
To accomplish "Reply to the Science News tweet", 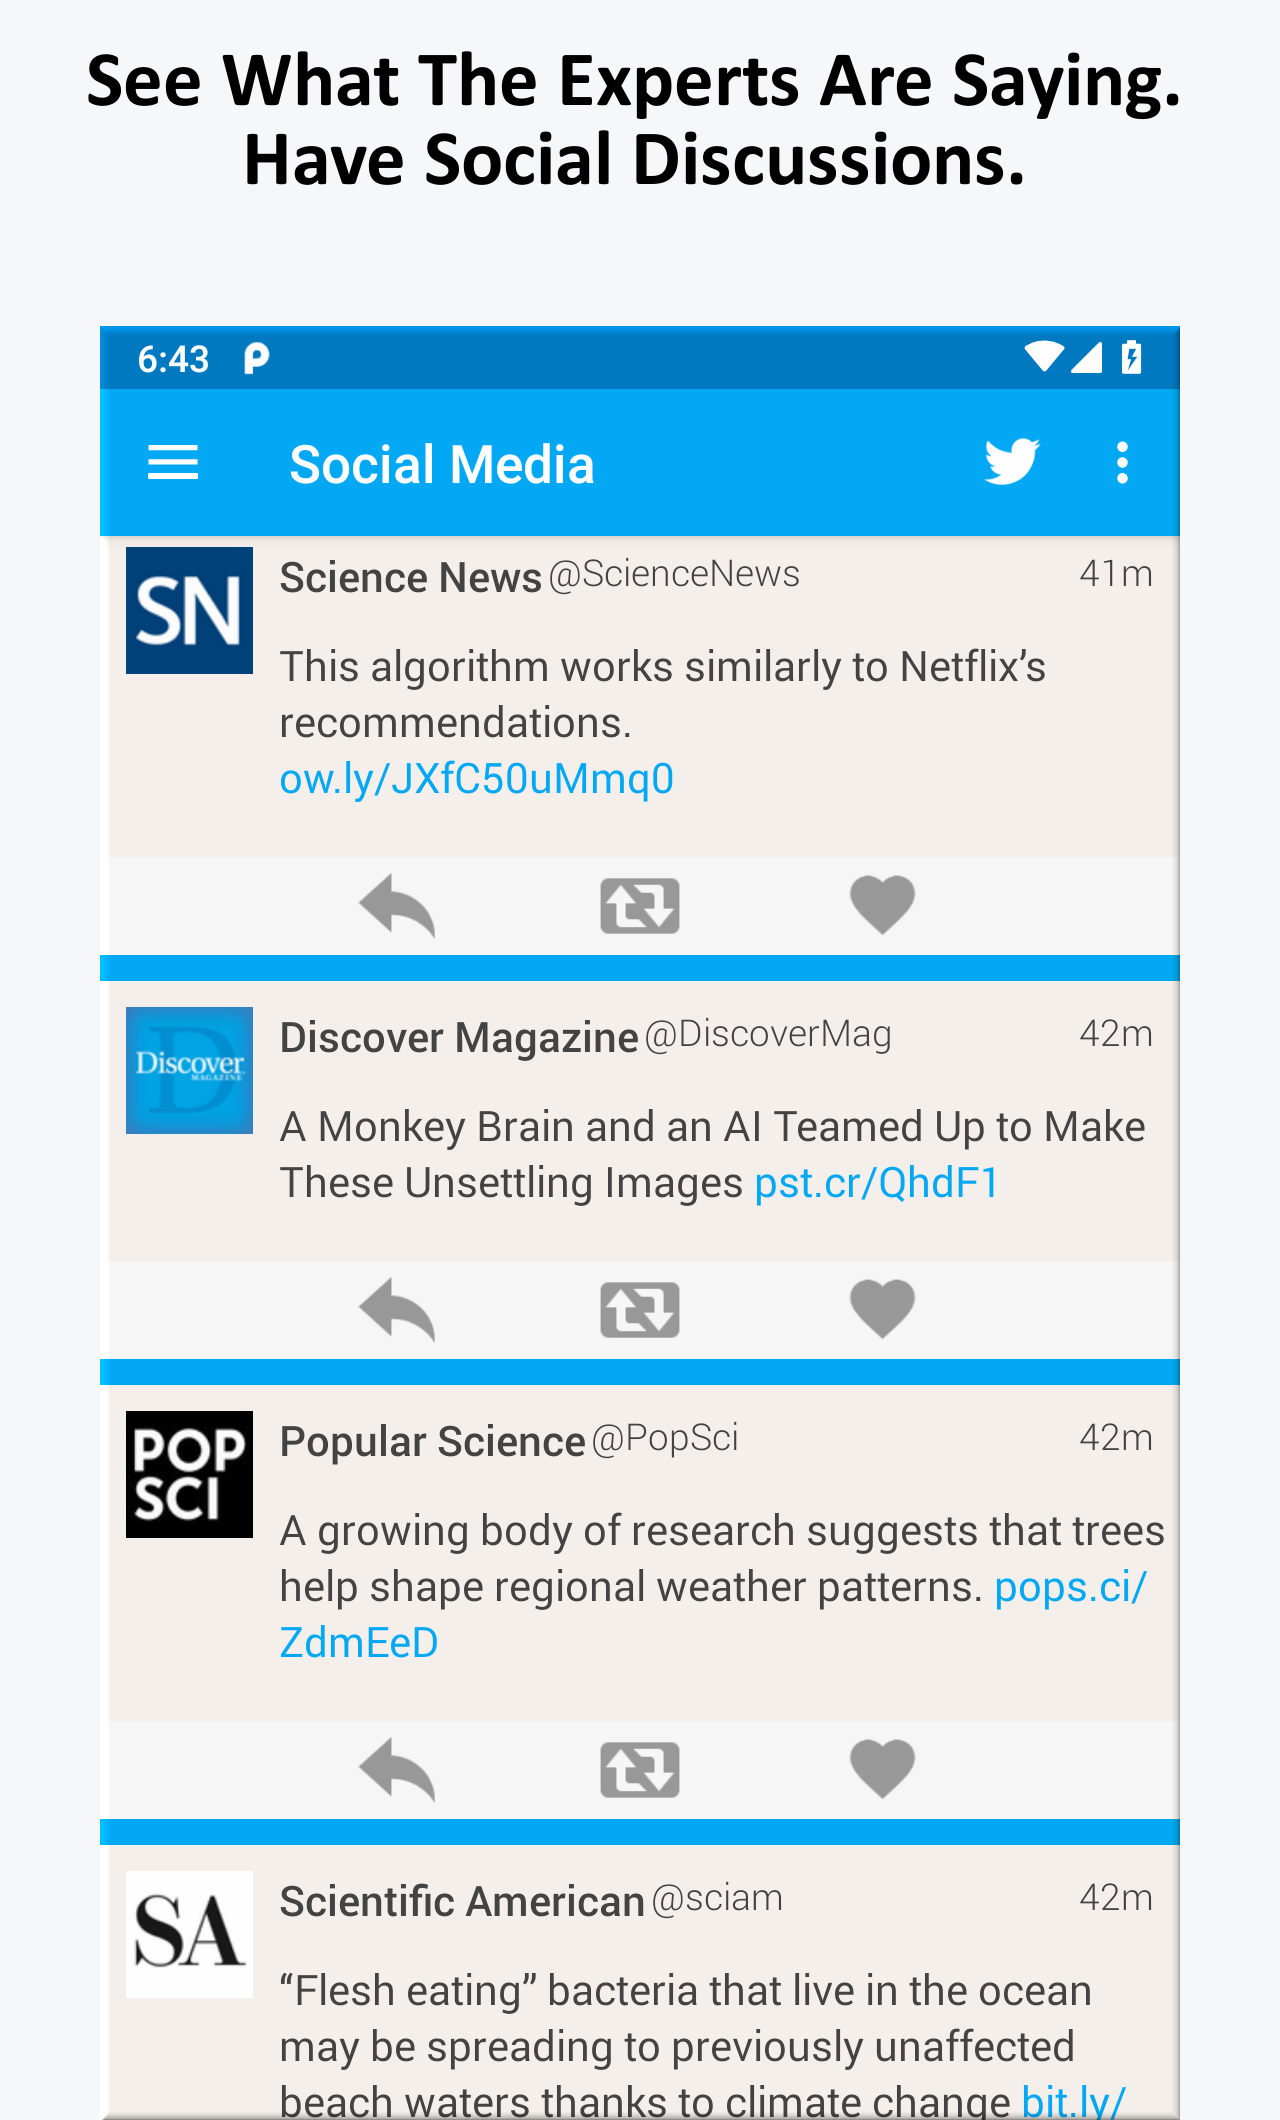I will coord(397,906).
